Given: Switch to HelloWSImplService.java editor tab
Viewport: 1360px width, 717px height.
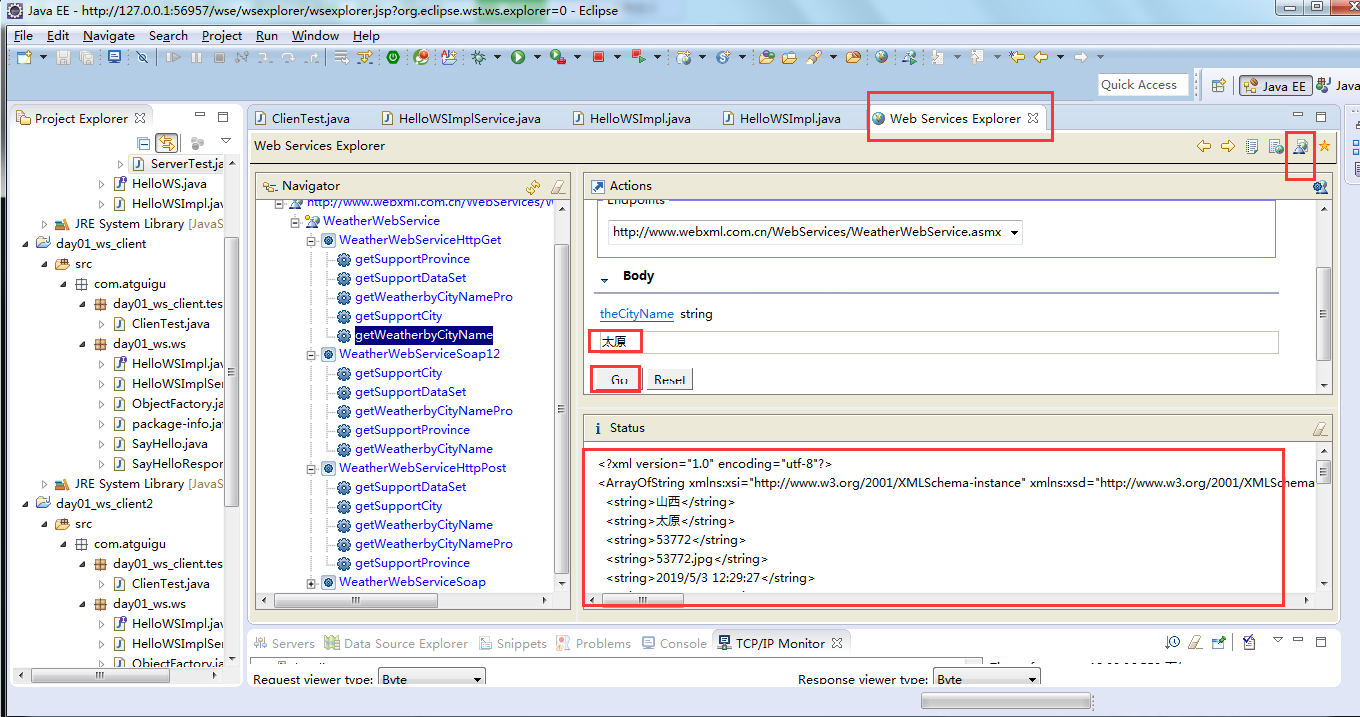Looking at the screenshot, I should click(x=459, y=118).
